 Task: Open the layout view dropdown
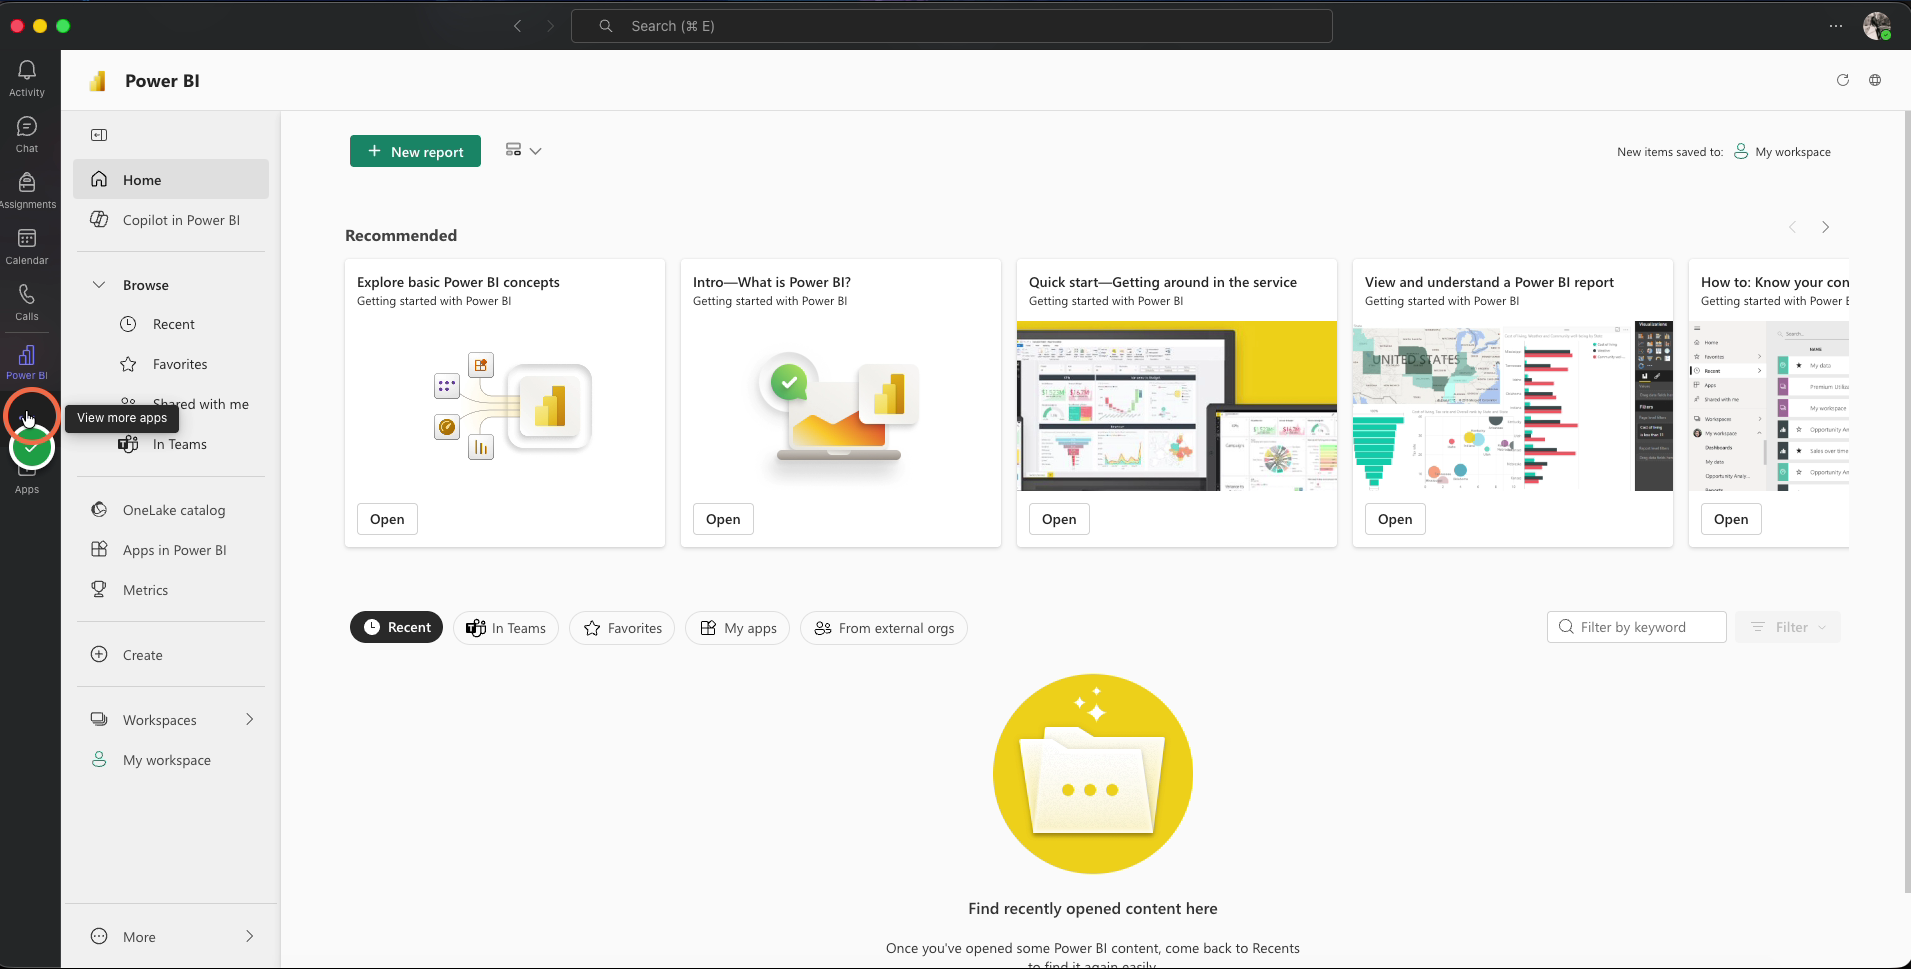click(x=523, y=150)
